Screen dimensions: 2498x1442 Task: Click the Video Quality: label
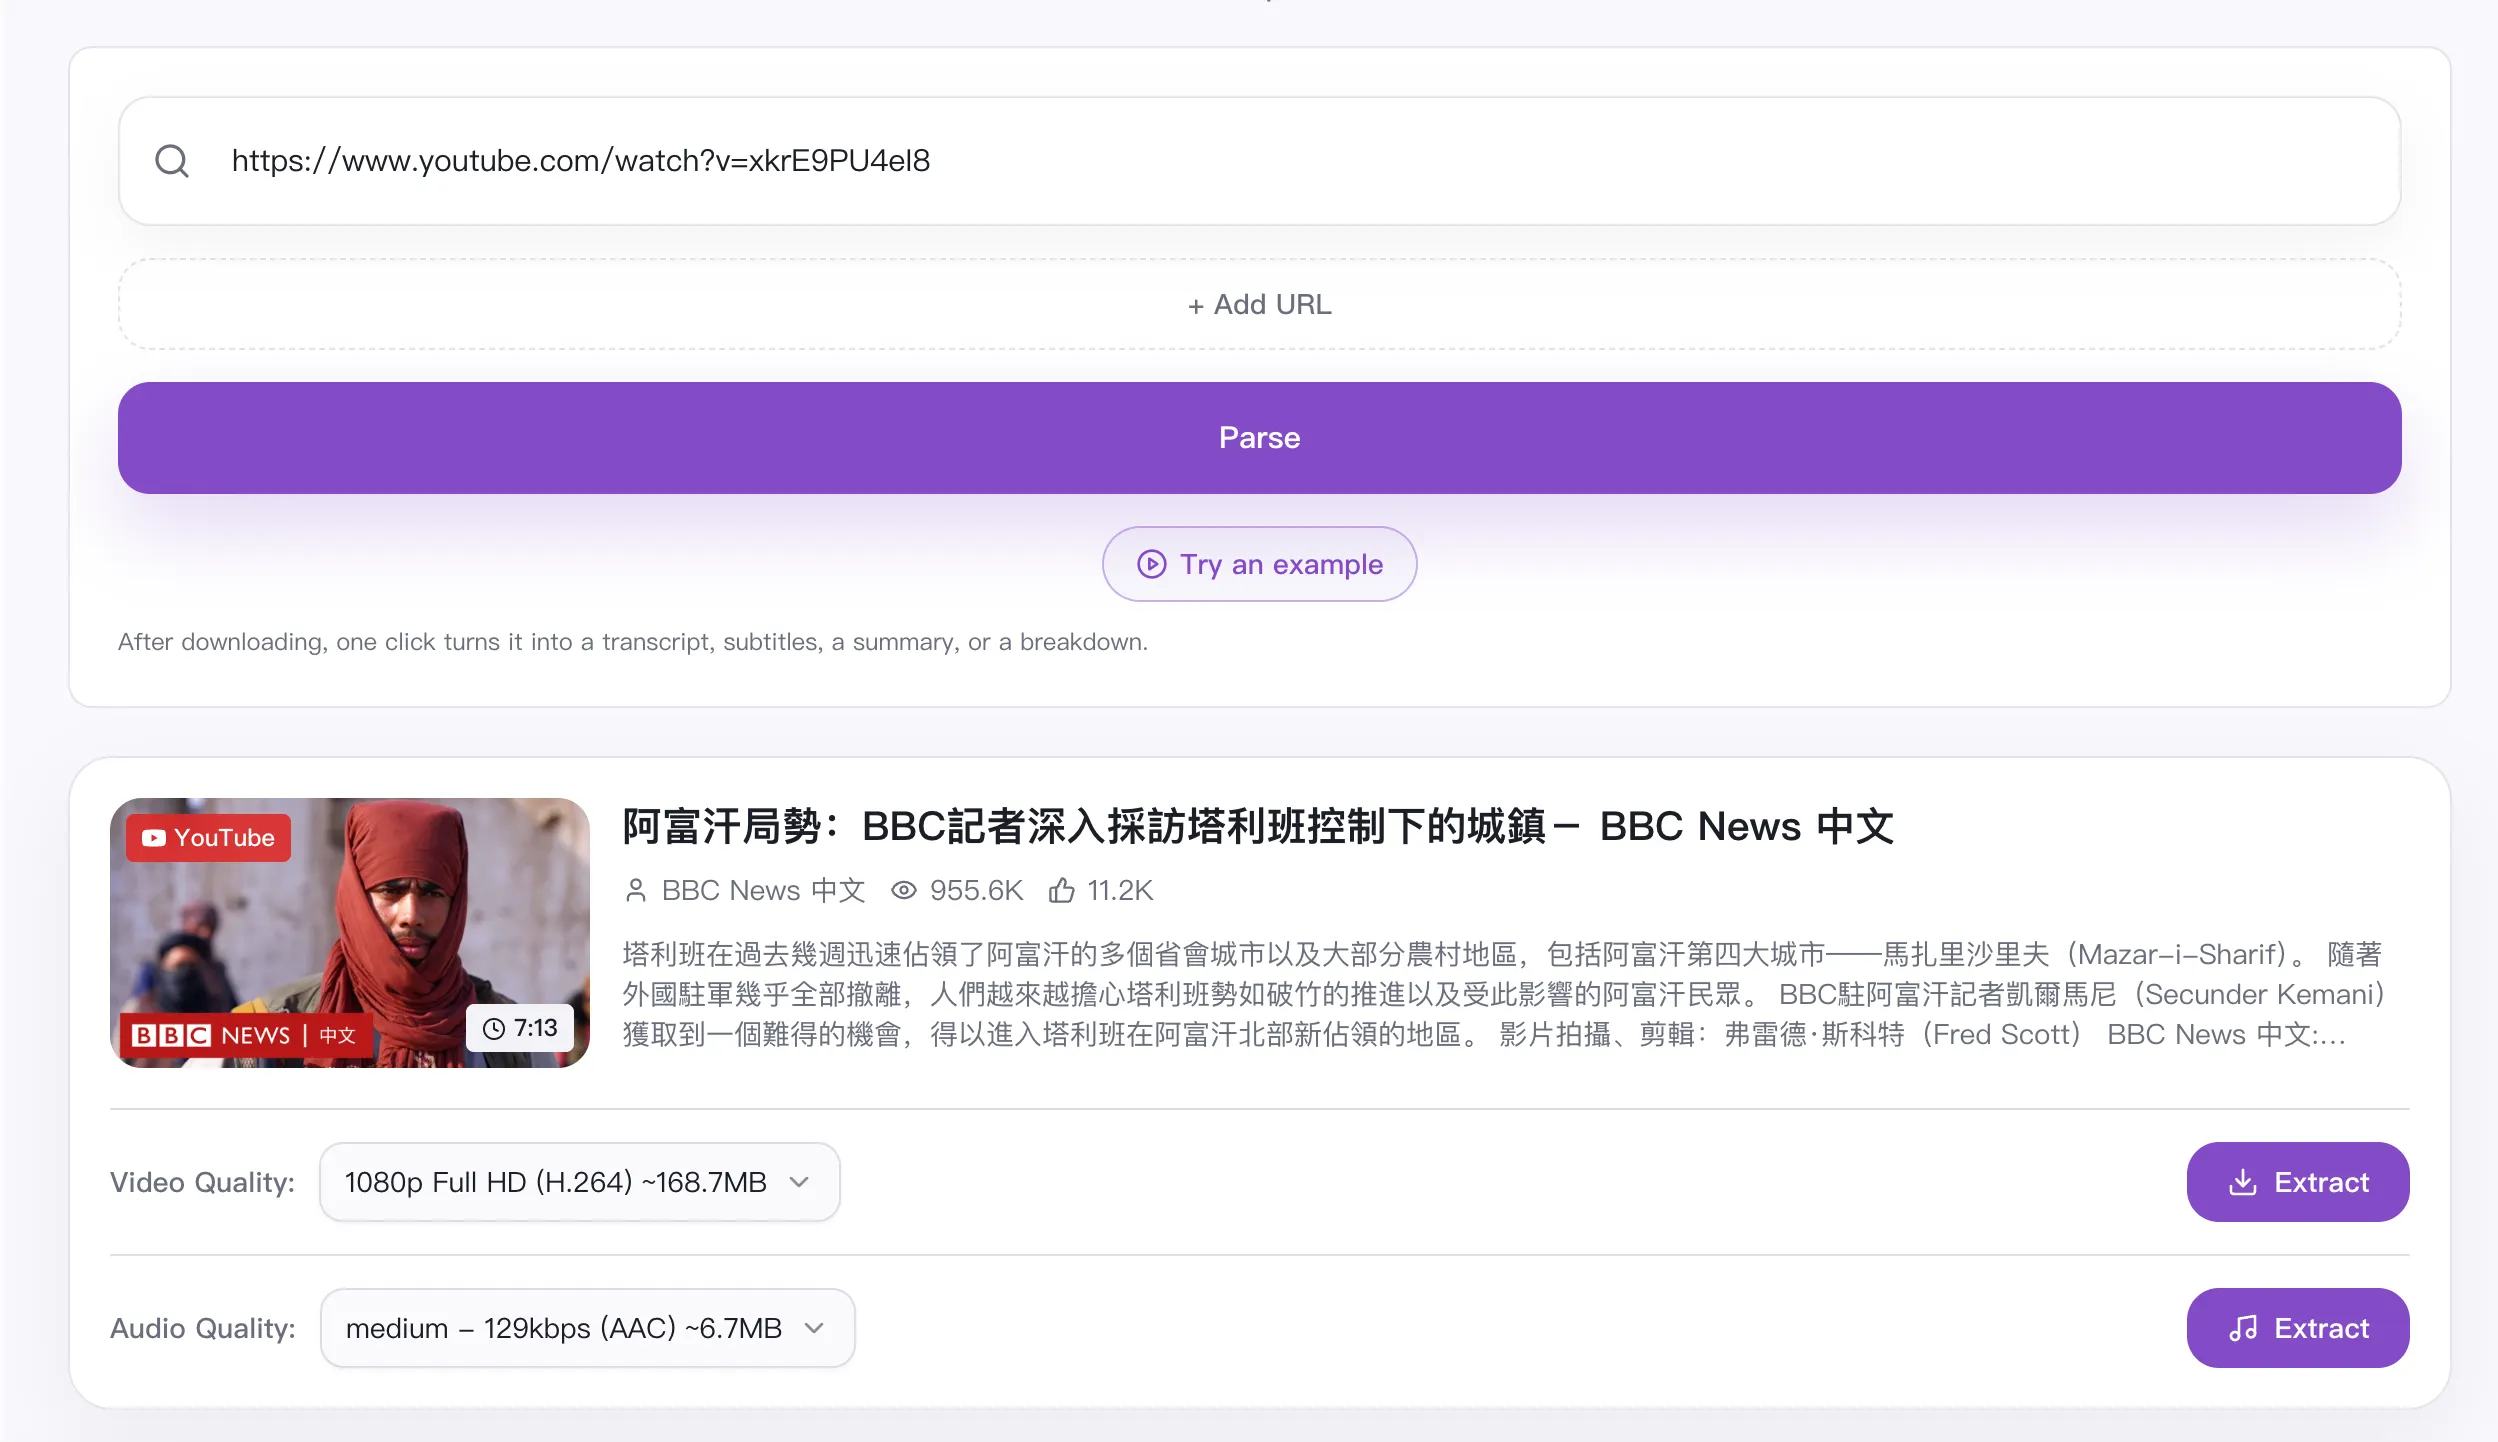click(x=203, y=1182)
